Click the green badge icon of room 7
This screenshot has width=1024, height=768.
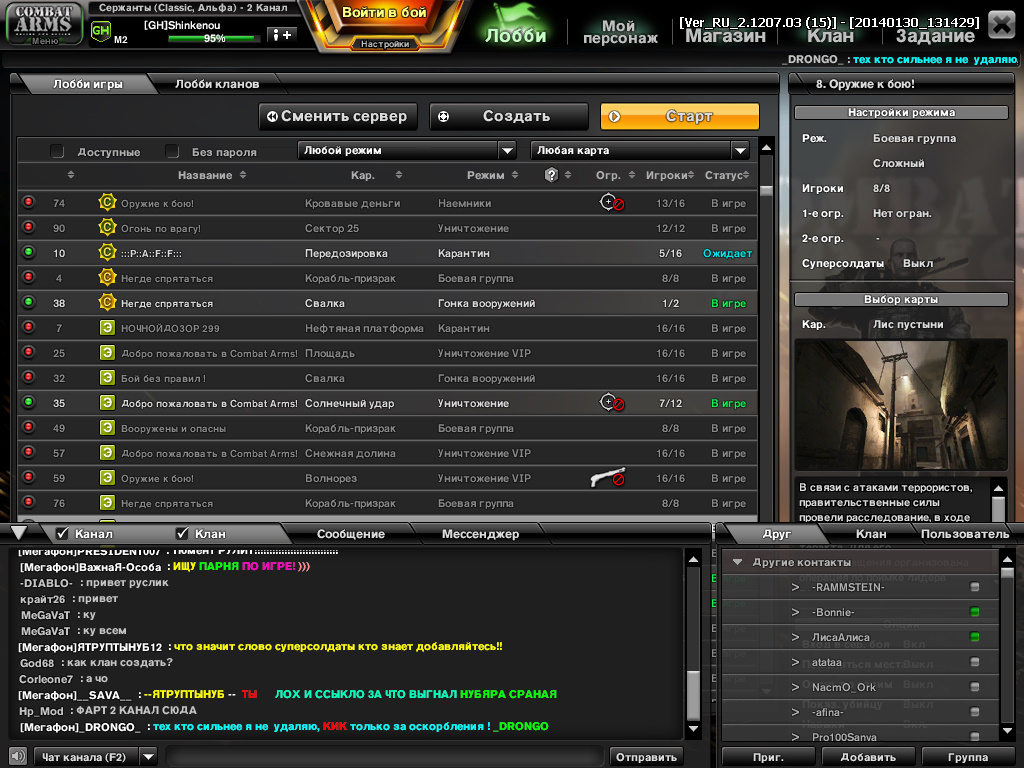(107, 328)
